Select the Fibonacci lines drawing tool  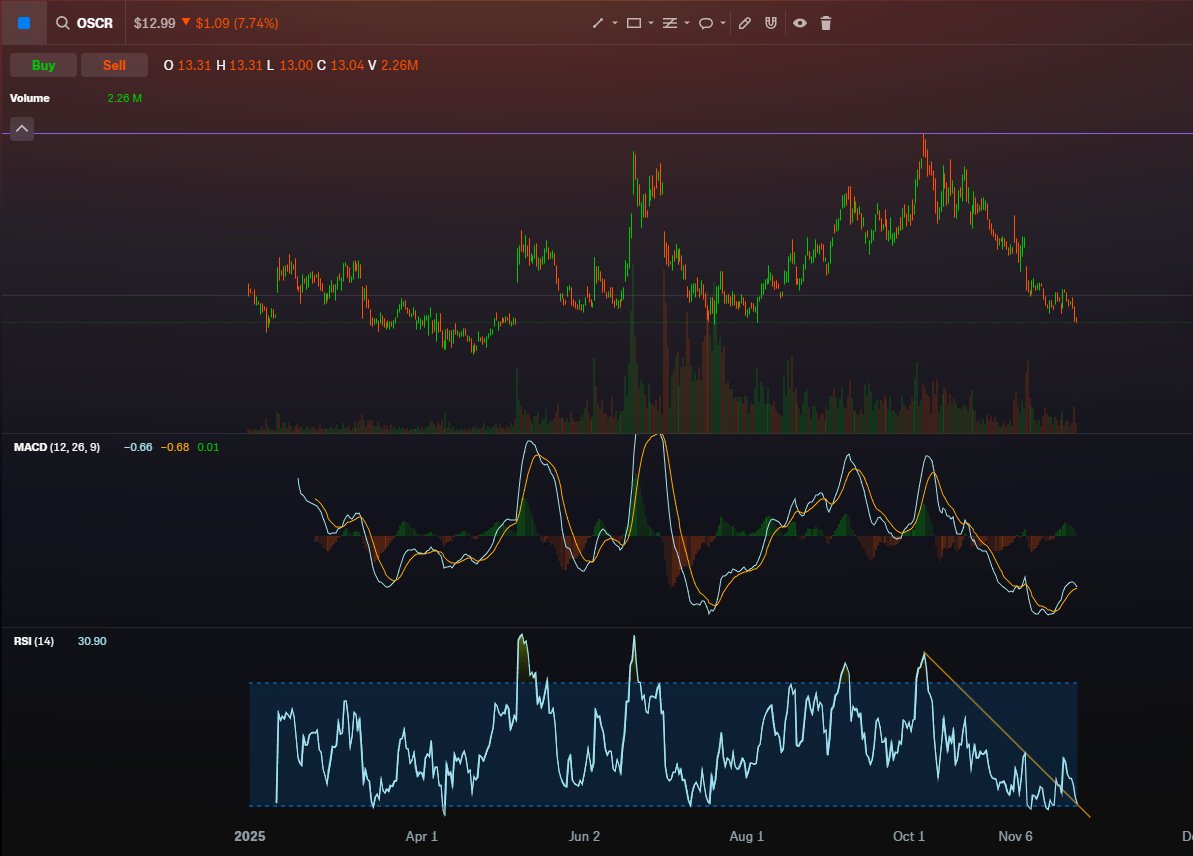tap(670, 23)
